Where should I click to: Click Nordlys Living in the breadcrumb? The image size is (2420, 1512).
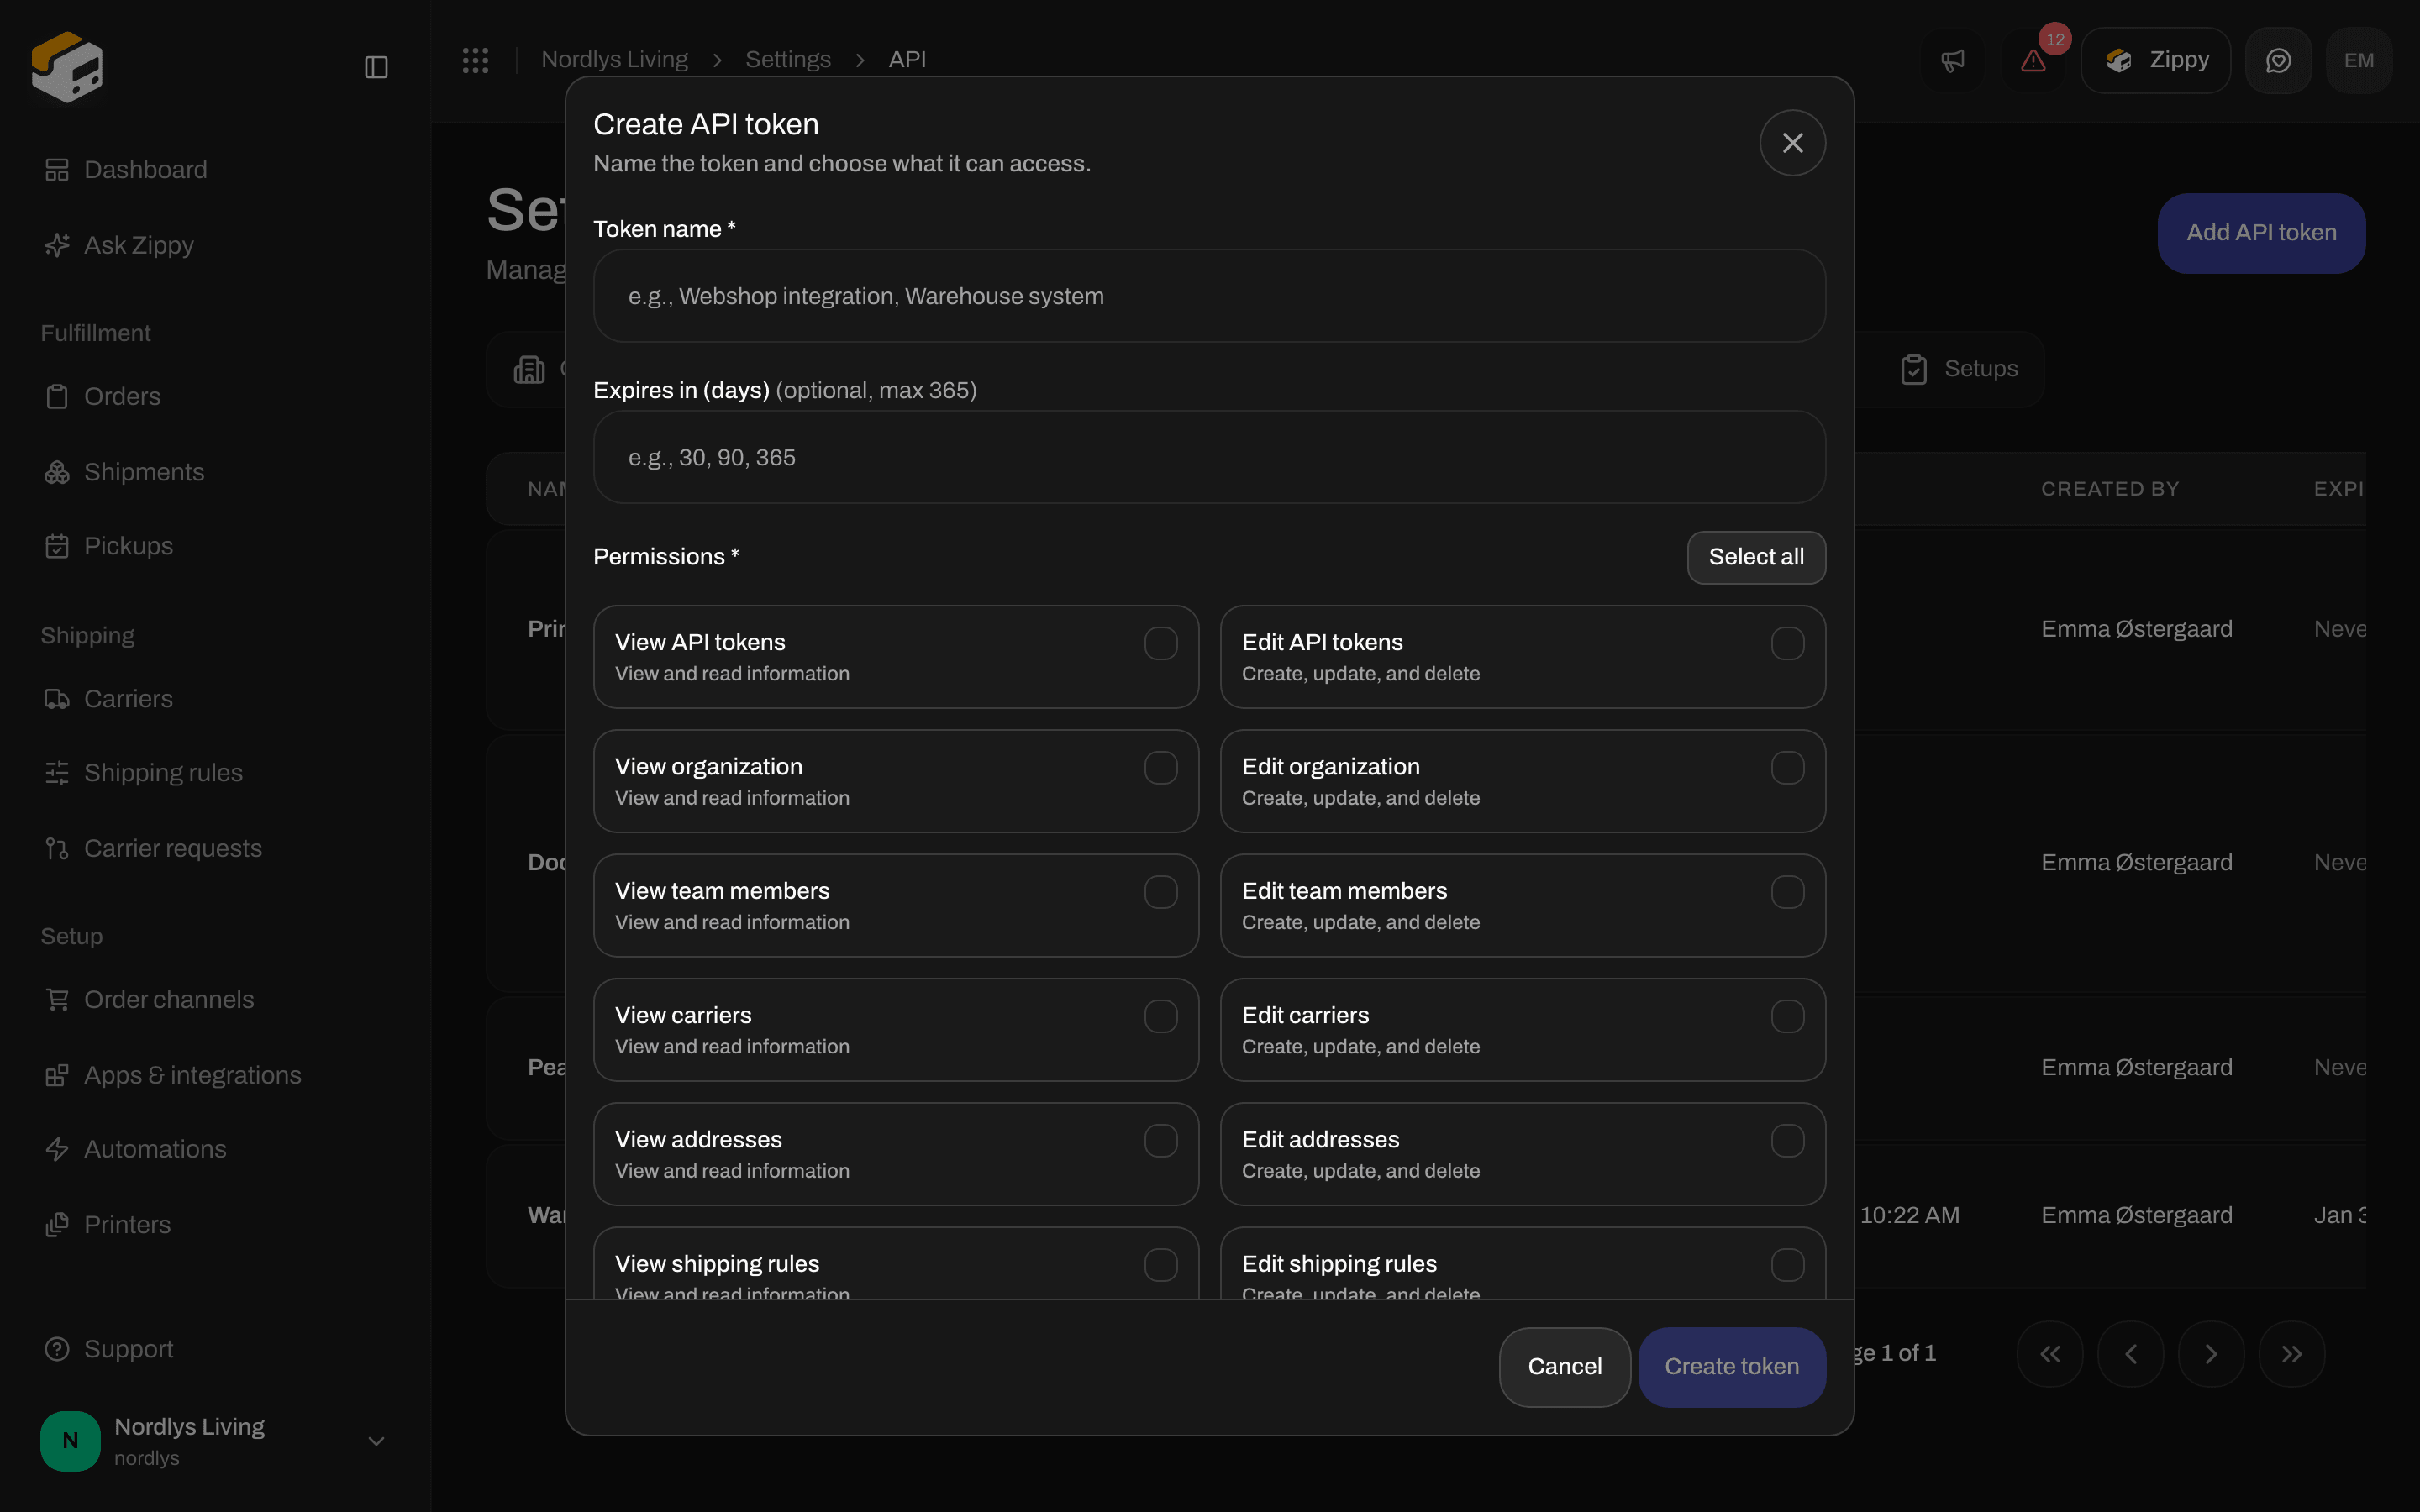[614, 60]
